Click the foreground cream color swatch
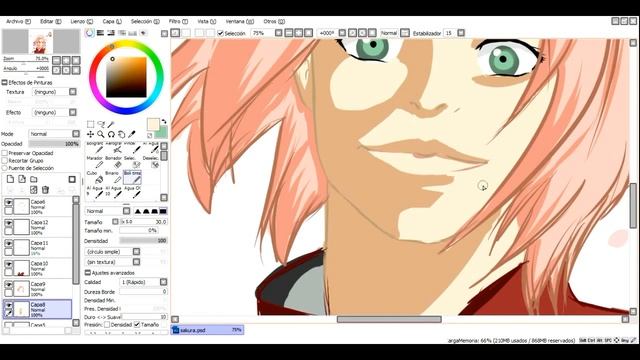The height and width of the screenshot is (360, 640). pos(153,124)
